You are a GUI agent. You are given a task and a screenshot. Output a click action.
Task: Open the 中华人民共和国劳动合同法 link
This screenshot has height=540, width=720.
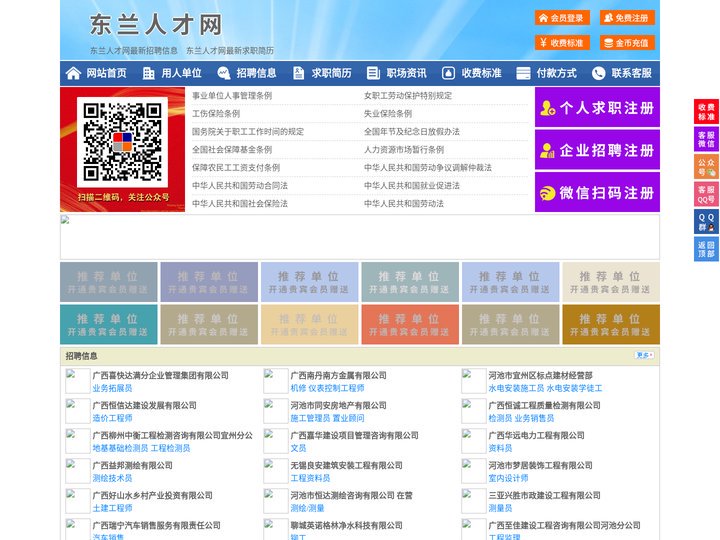pos(240,186)
